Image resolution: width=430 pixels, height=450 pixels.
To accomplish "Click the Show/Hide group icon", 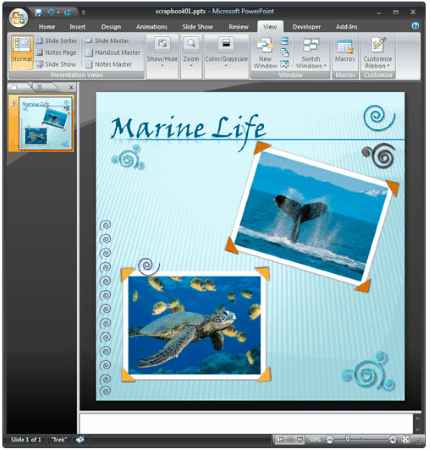I will (x=162, y=44).
